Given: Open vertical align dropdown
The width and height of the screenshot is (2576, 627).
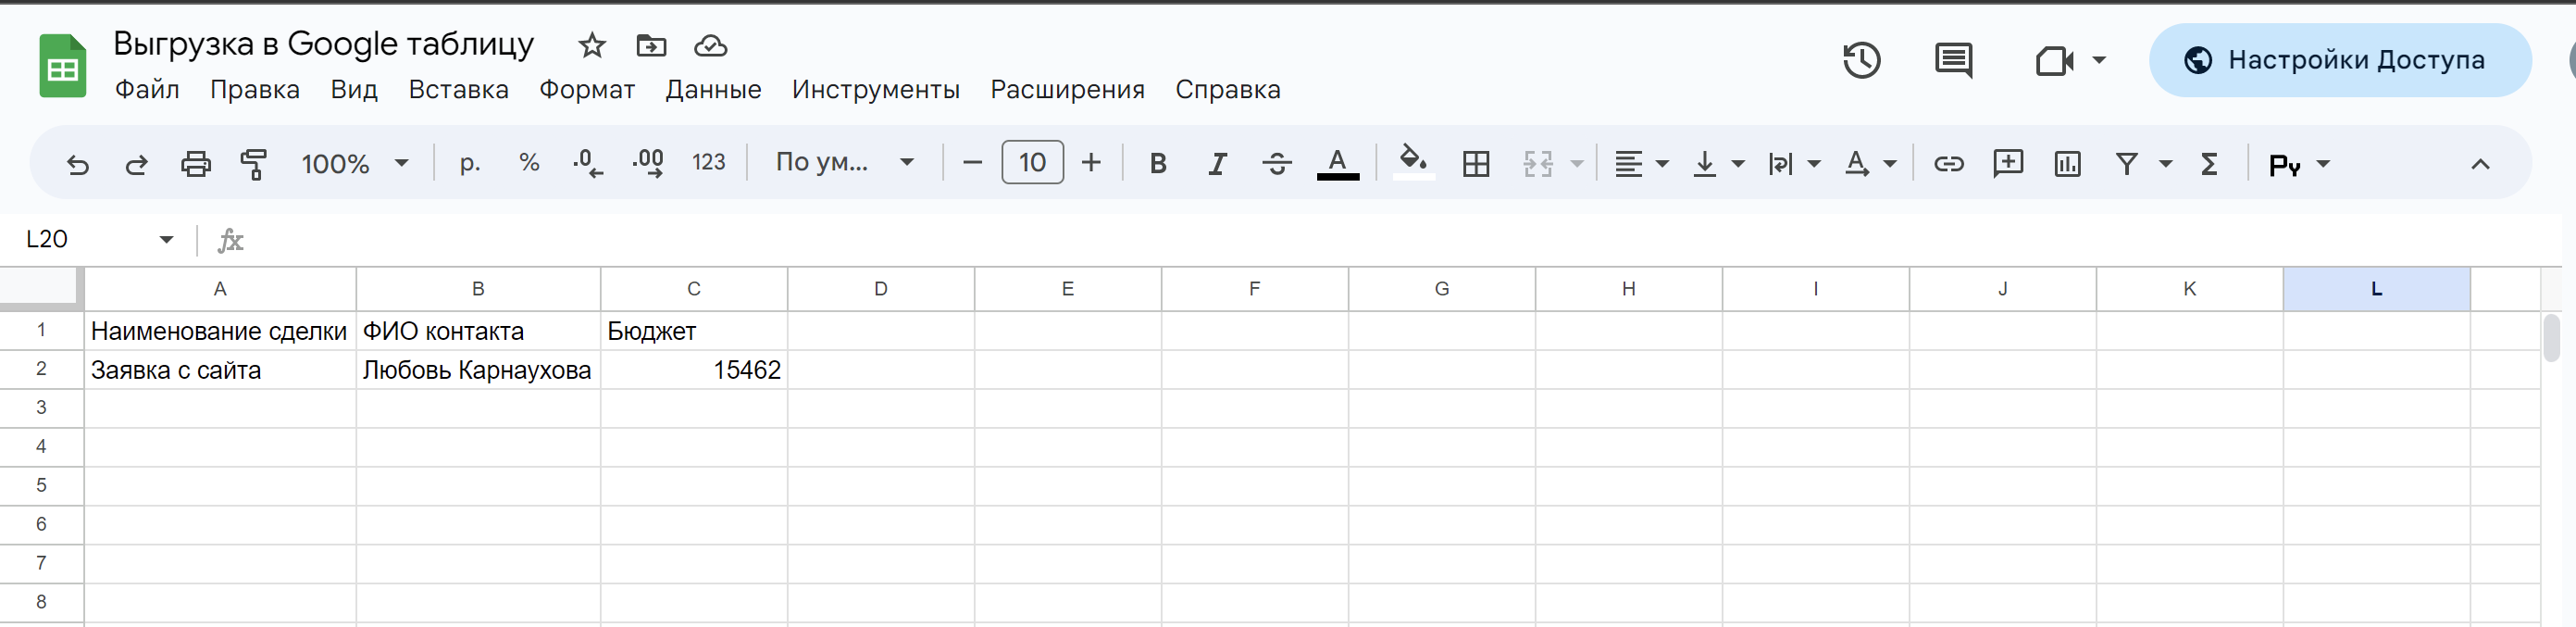Looking at the screenshot, I should (1718, 163).
